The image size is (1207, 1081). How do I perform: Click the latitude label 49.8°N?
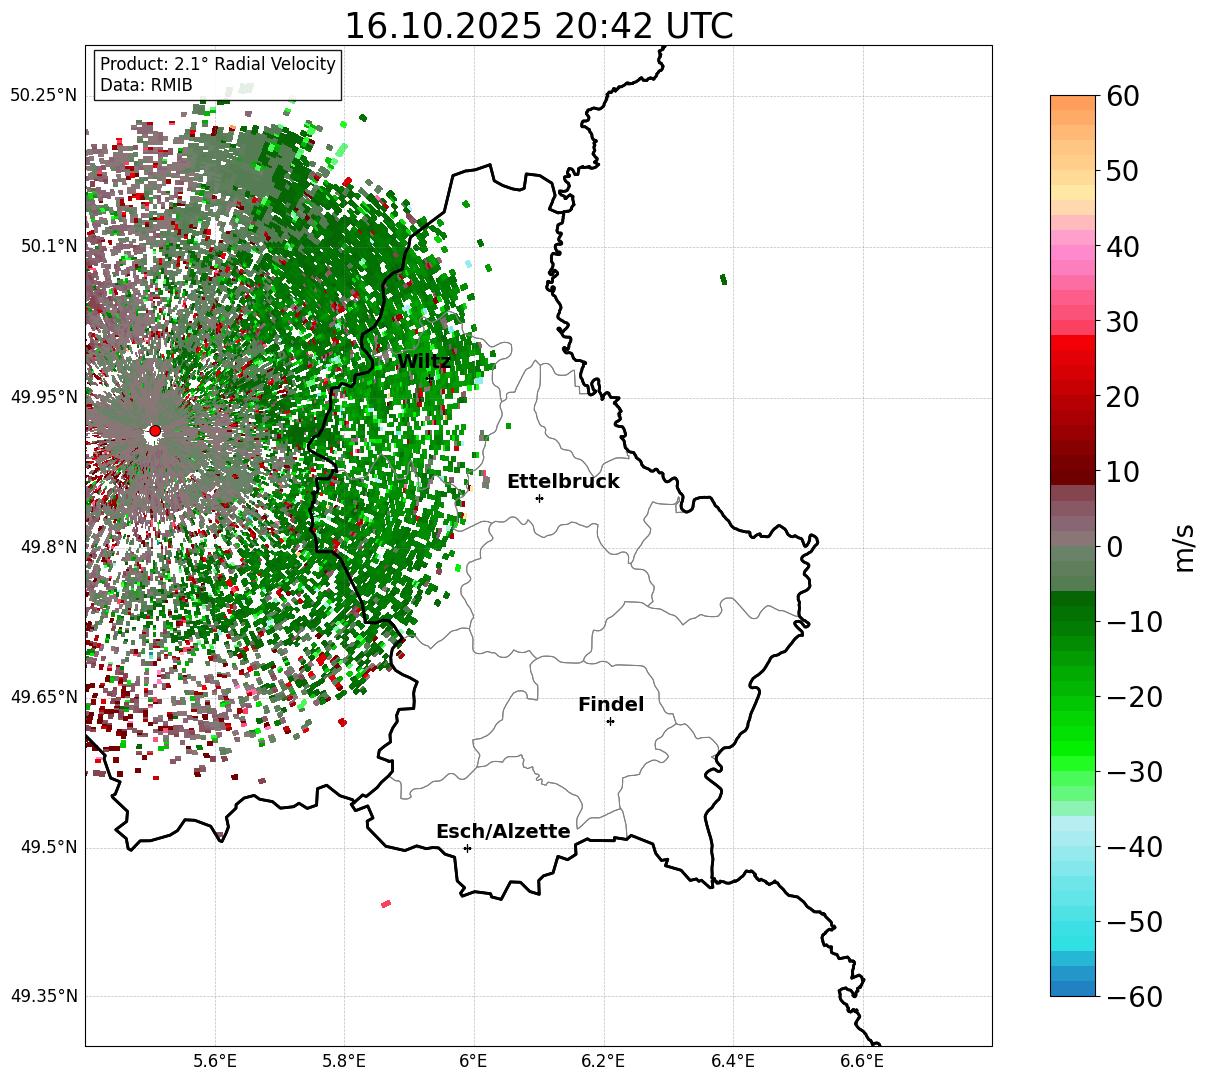(x=48, y=547)
